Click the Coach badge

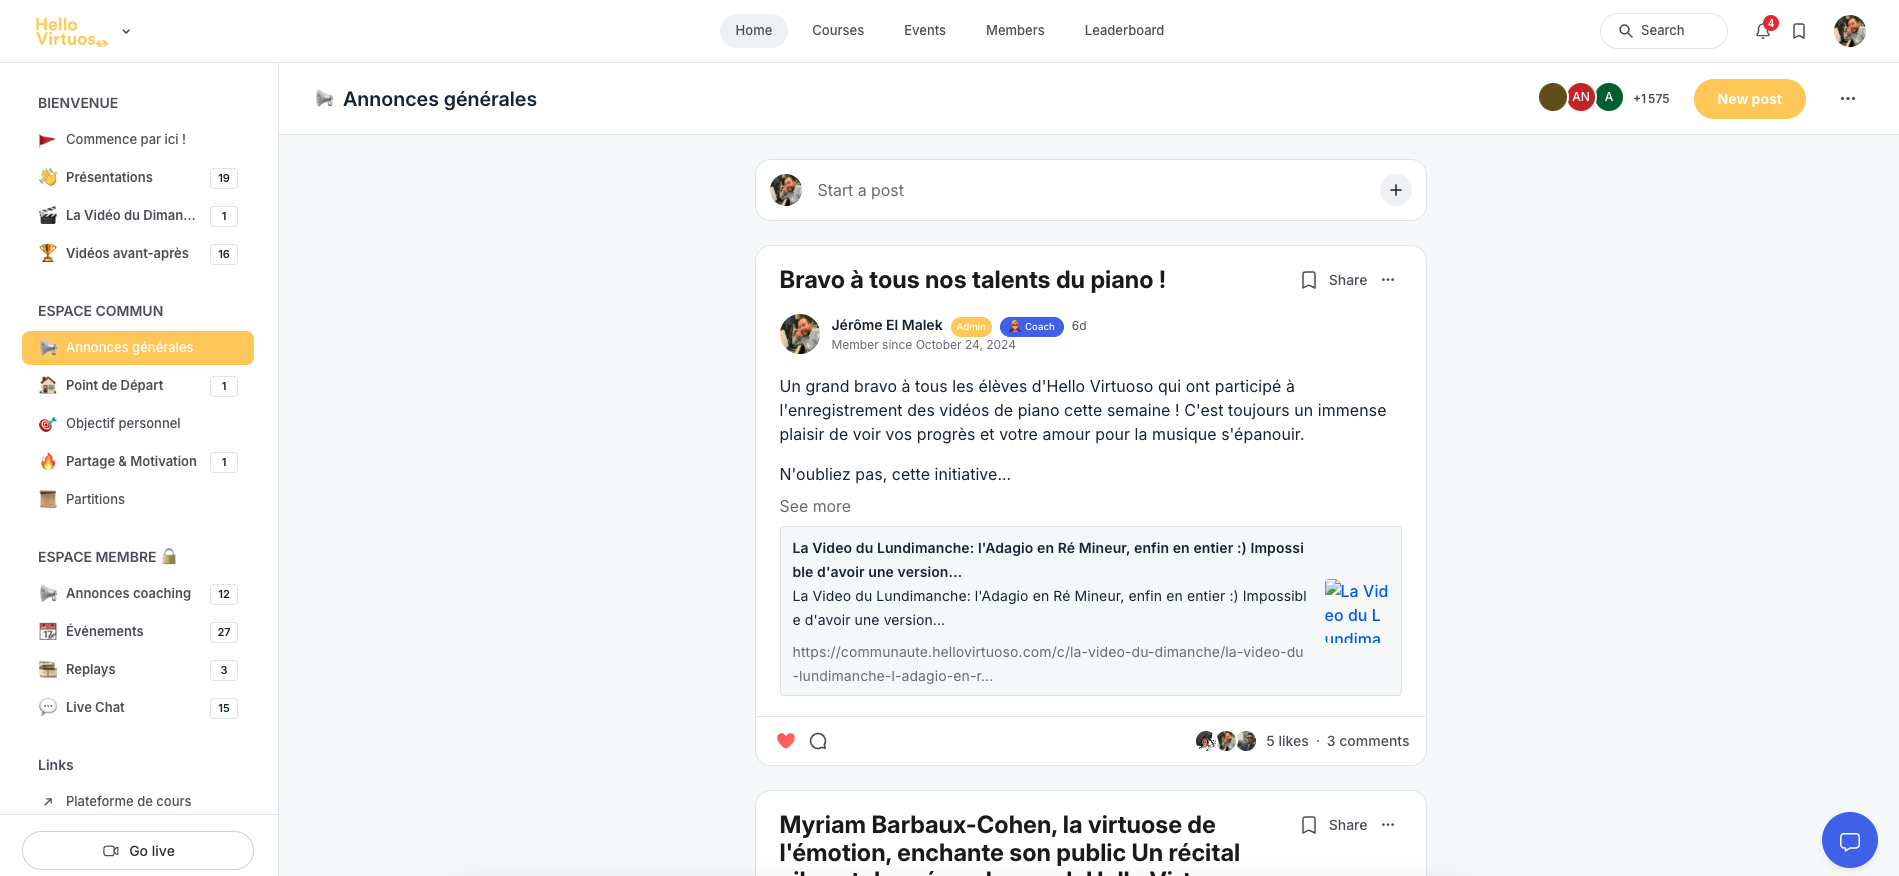[x=1031, y=326]
